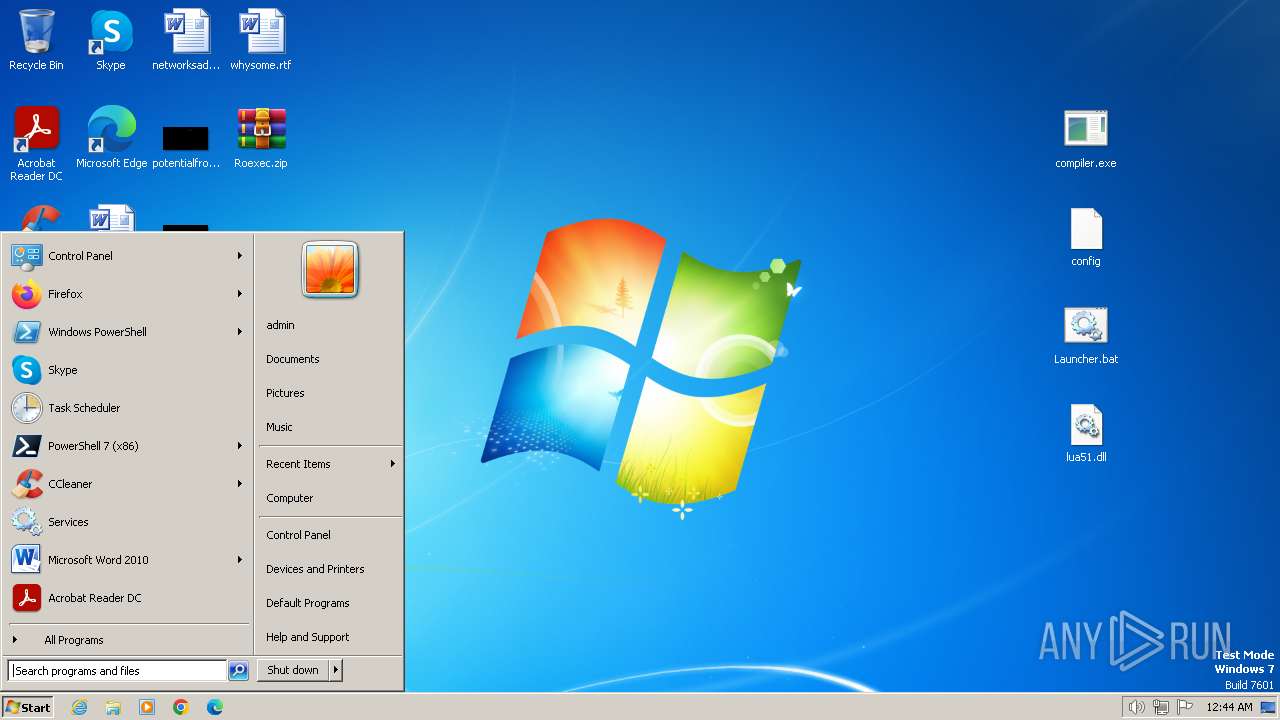Viewport: 1280px width, 720px height.
Task: Launch Firefox from the Start menu
Action: (x=128, y=294)
